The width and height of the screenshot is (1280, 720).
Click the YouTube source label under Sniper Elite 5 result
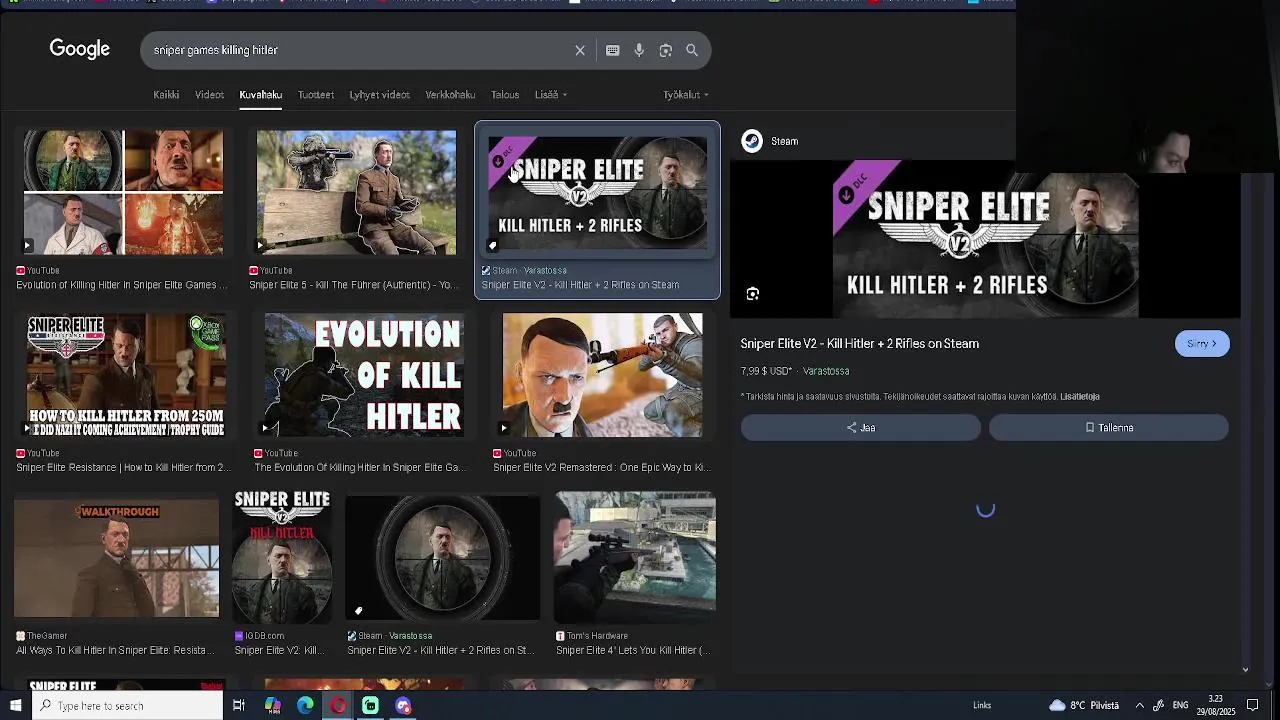(x=270, y=271)
